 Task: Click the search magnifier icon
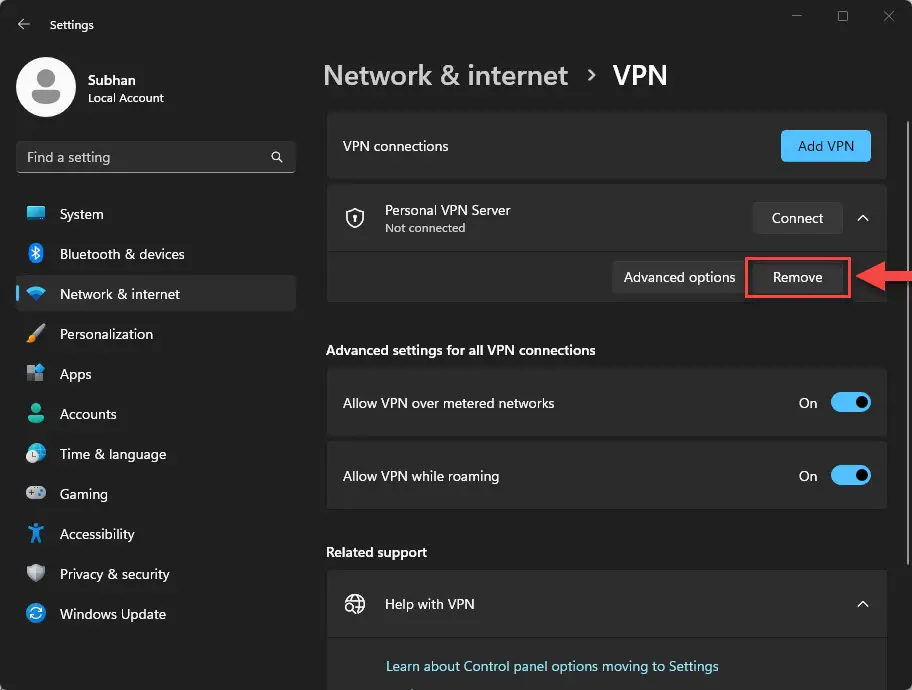277,157
